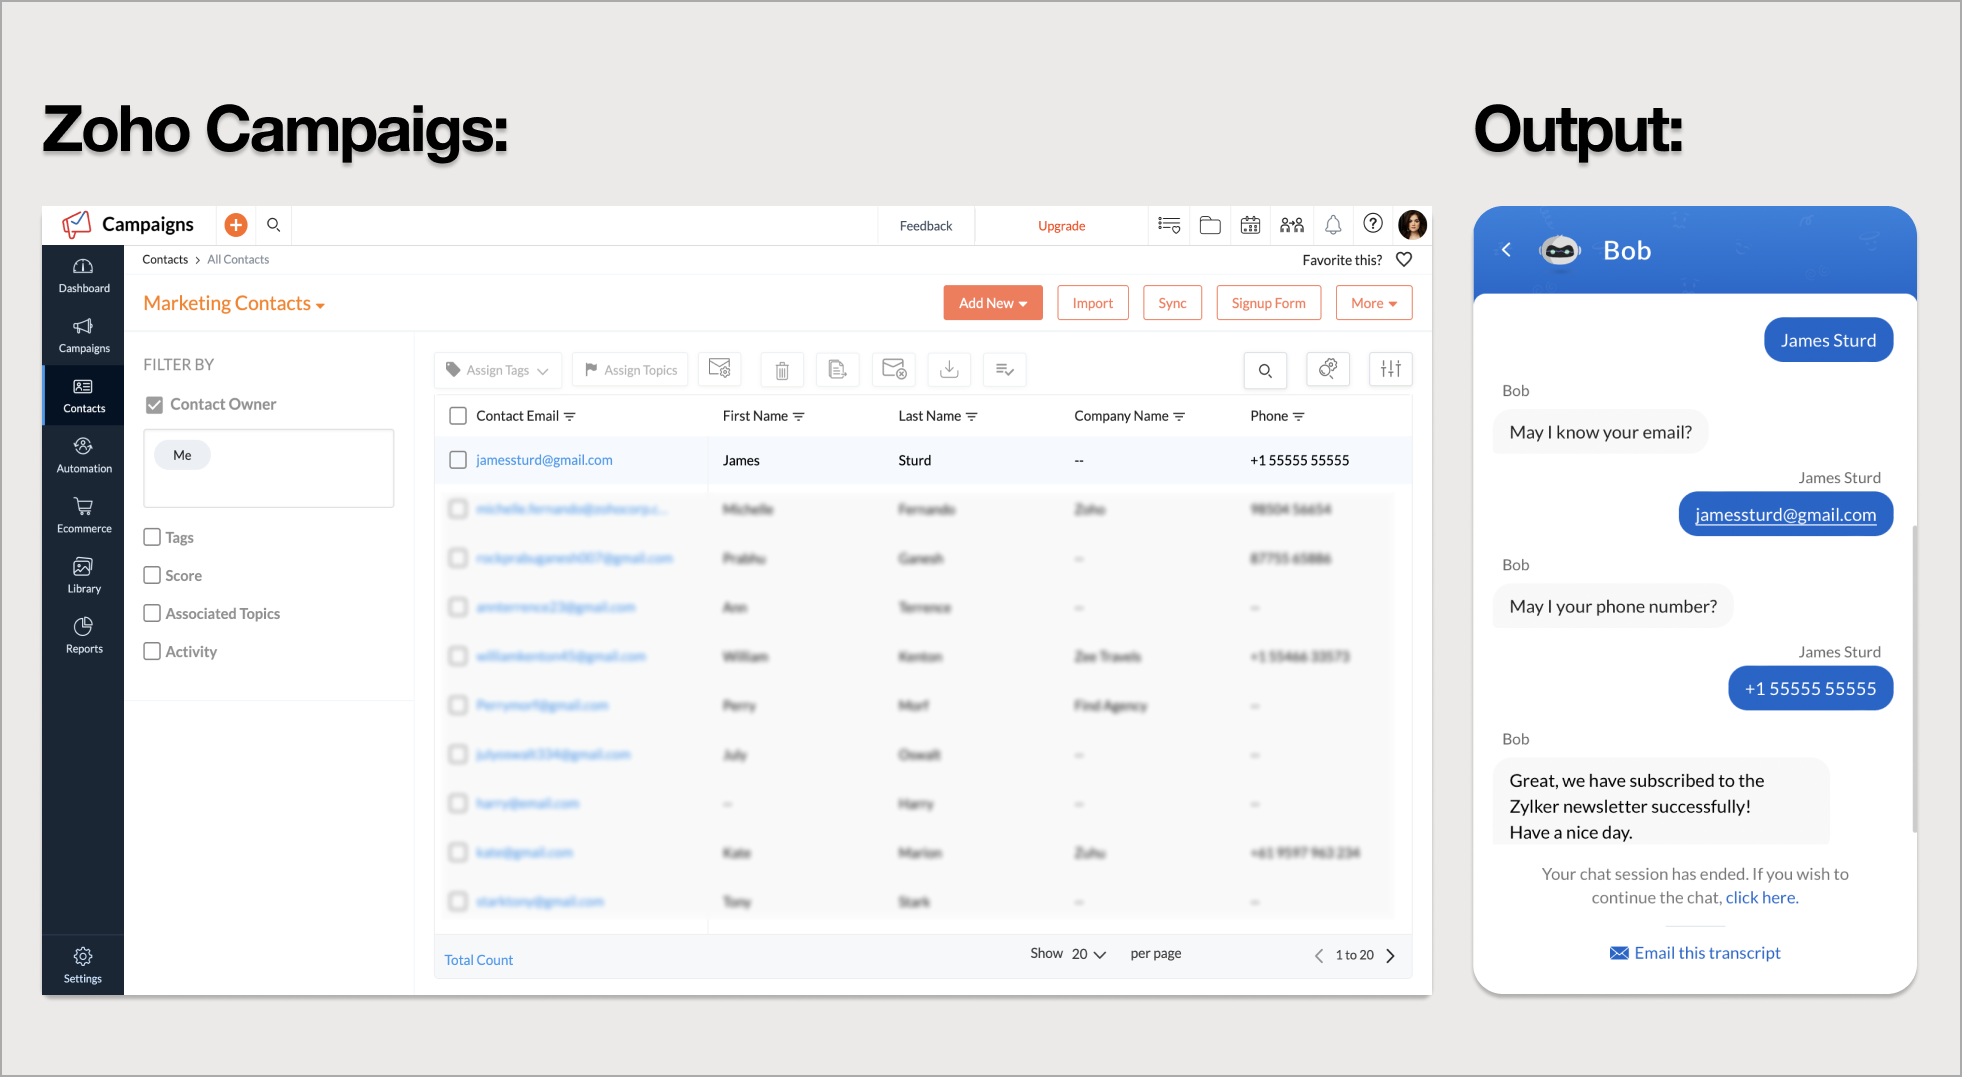Uncheck the Contact Owner filter
The width and height of the screenshot is (1962, 1077).
[154, 405]
